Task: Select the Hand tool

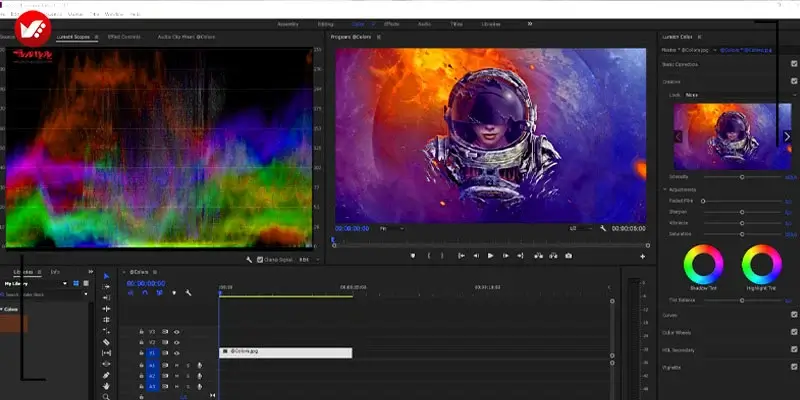Action: coord(107,386)
